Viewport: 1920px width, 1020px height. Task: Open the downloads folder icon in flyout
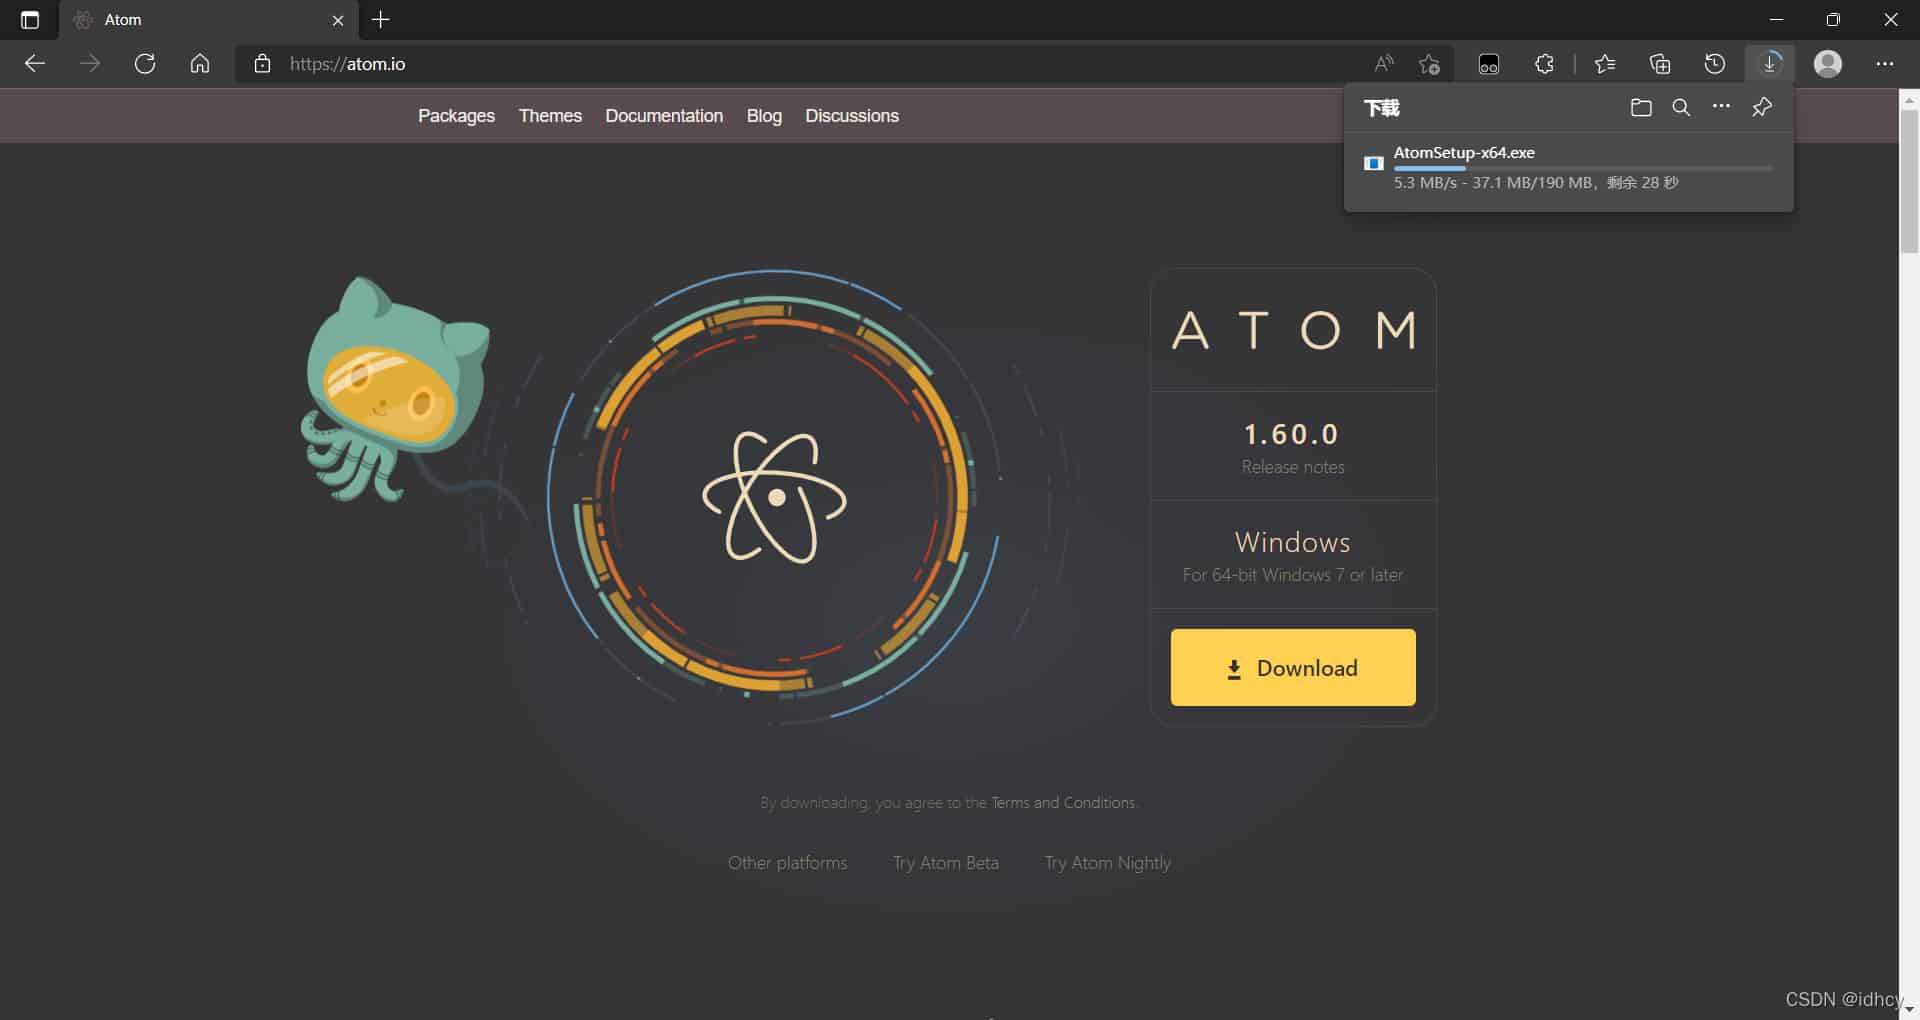[1641, 107]
